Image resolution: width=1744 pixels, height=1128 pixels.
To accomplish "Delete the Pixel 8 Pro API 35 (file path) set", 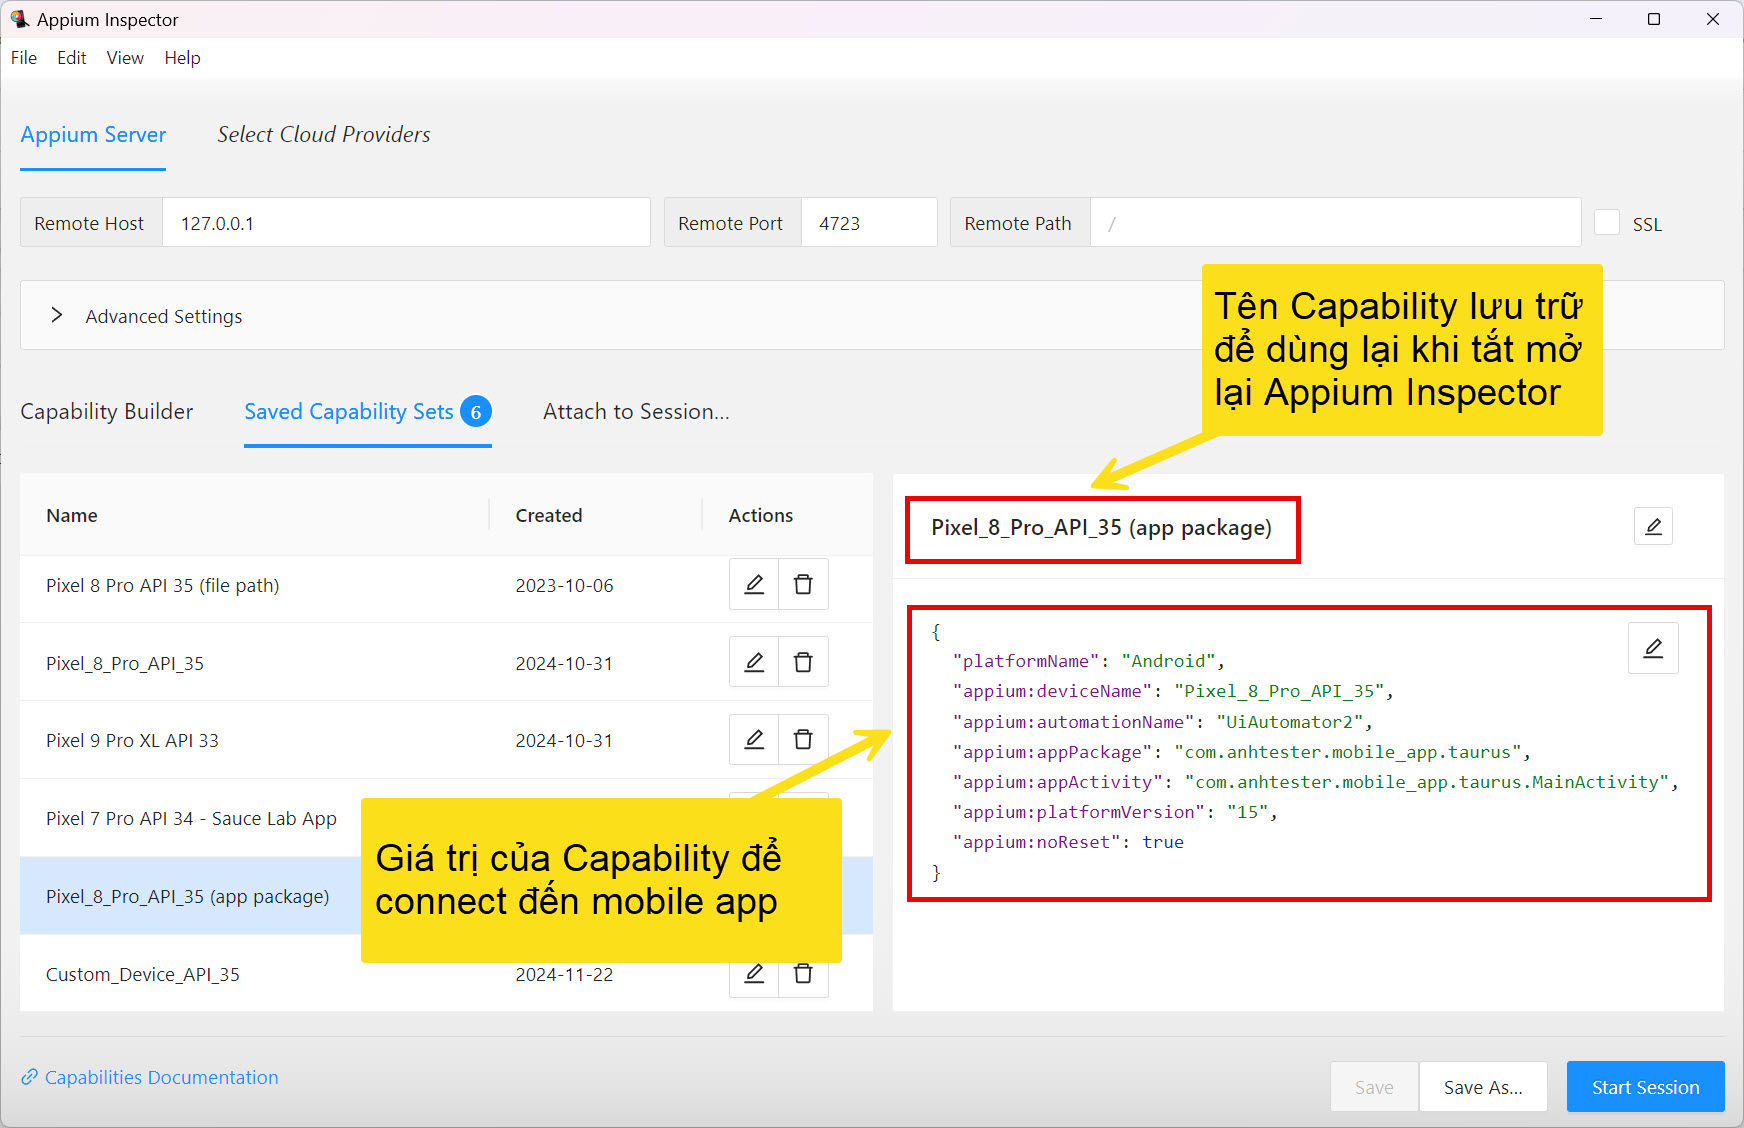I will 803,585.
